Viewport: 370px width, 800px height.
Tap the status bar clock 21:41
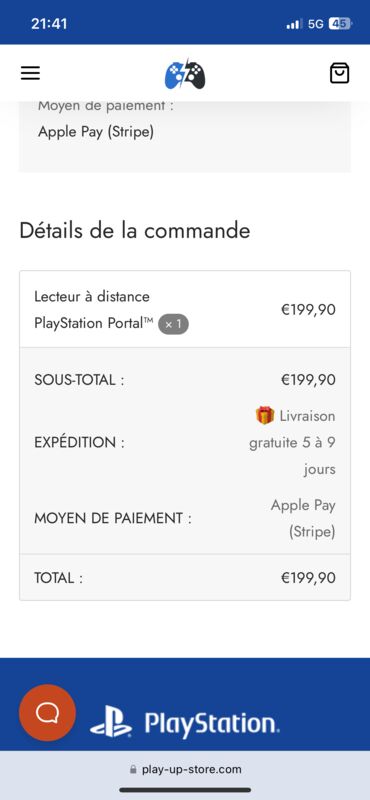coord(49,23)
